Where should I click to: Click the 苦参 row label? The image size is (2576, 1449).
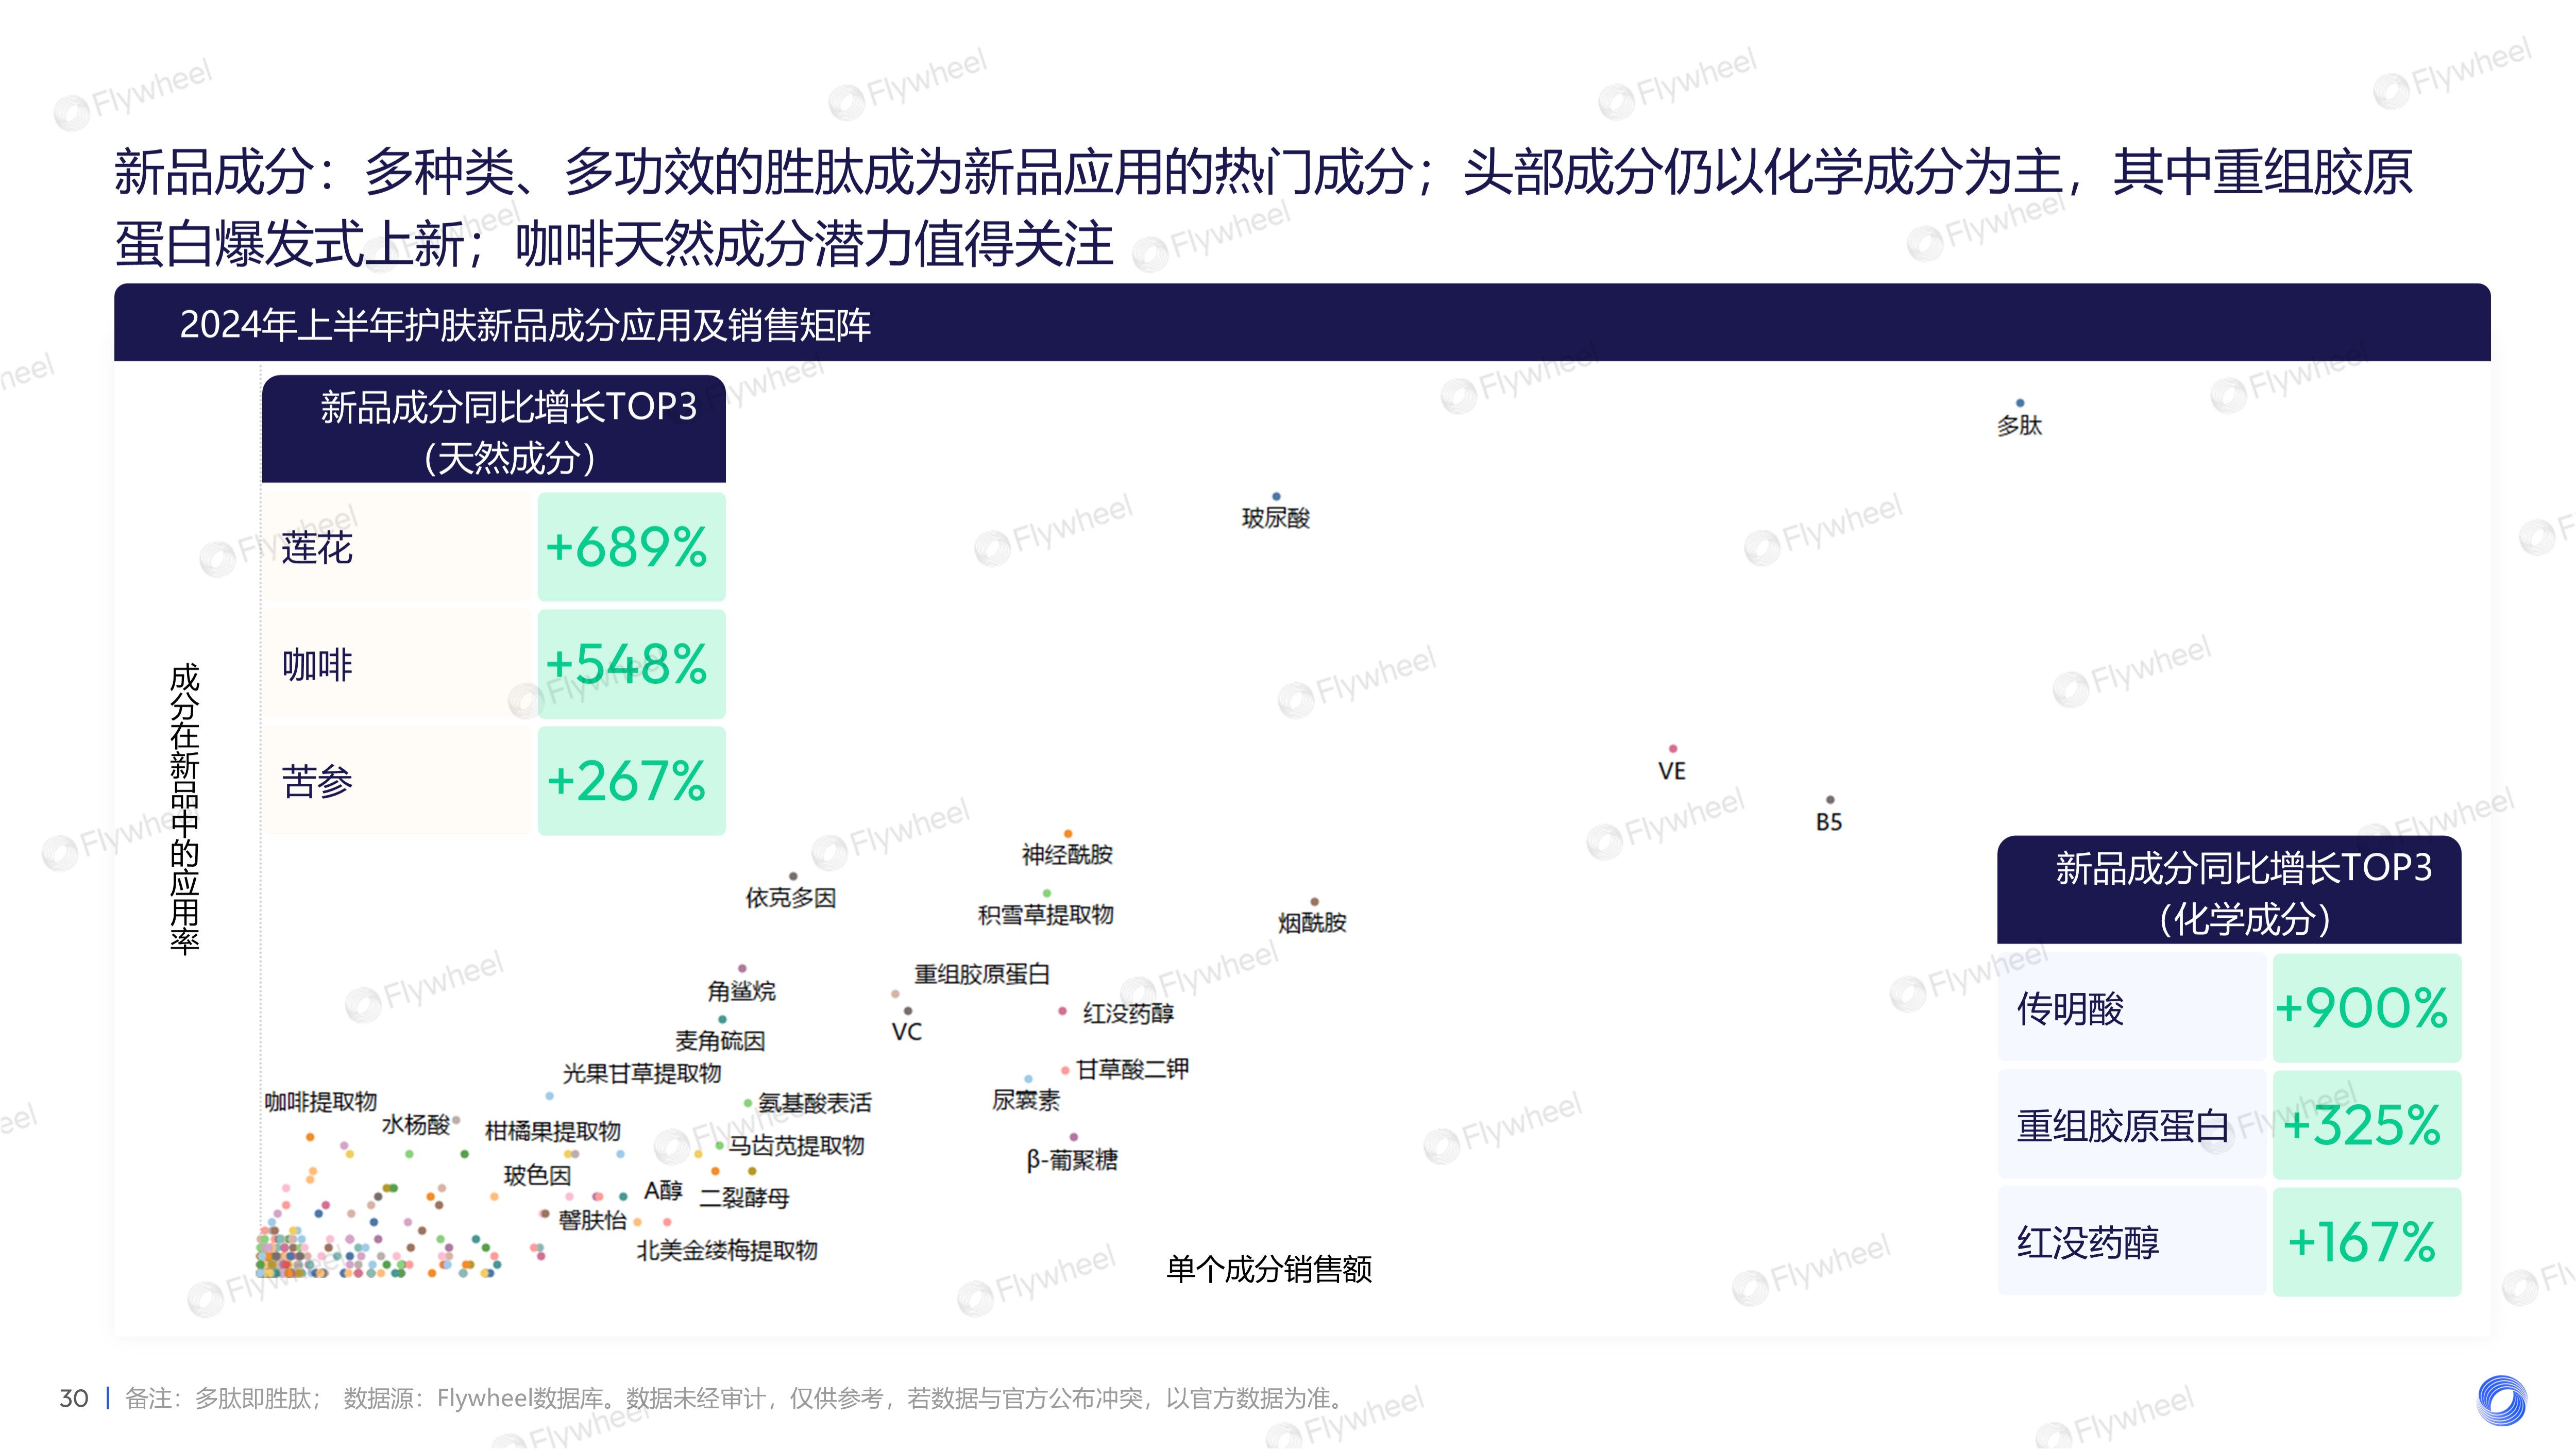[x=317, y=781]
